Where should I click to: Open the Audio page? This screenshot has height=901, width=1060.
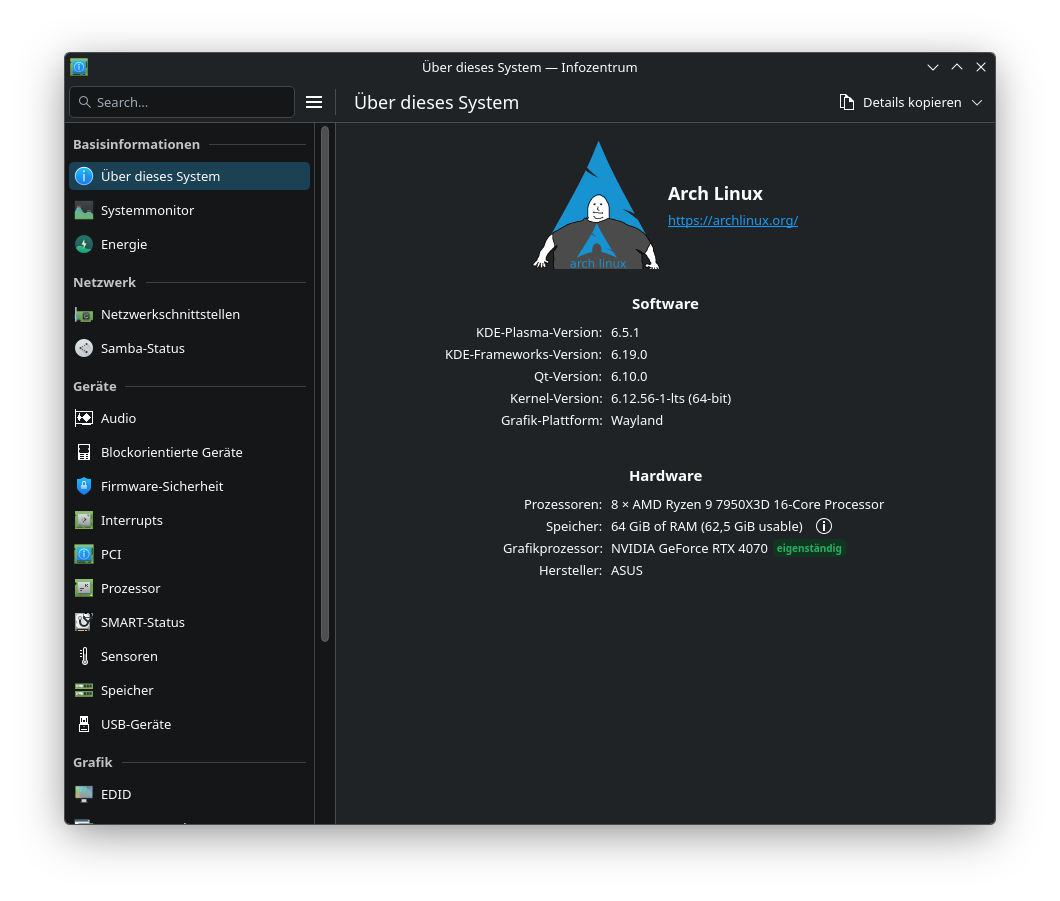pos(189,419)
